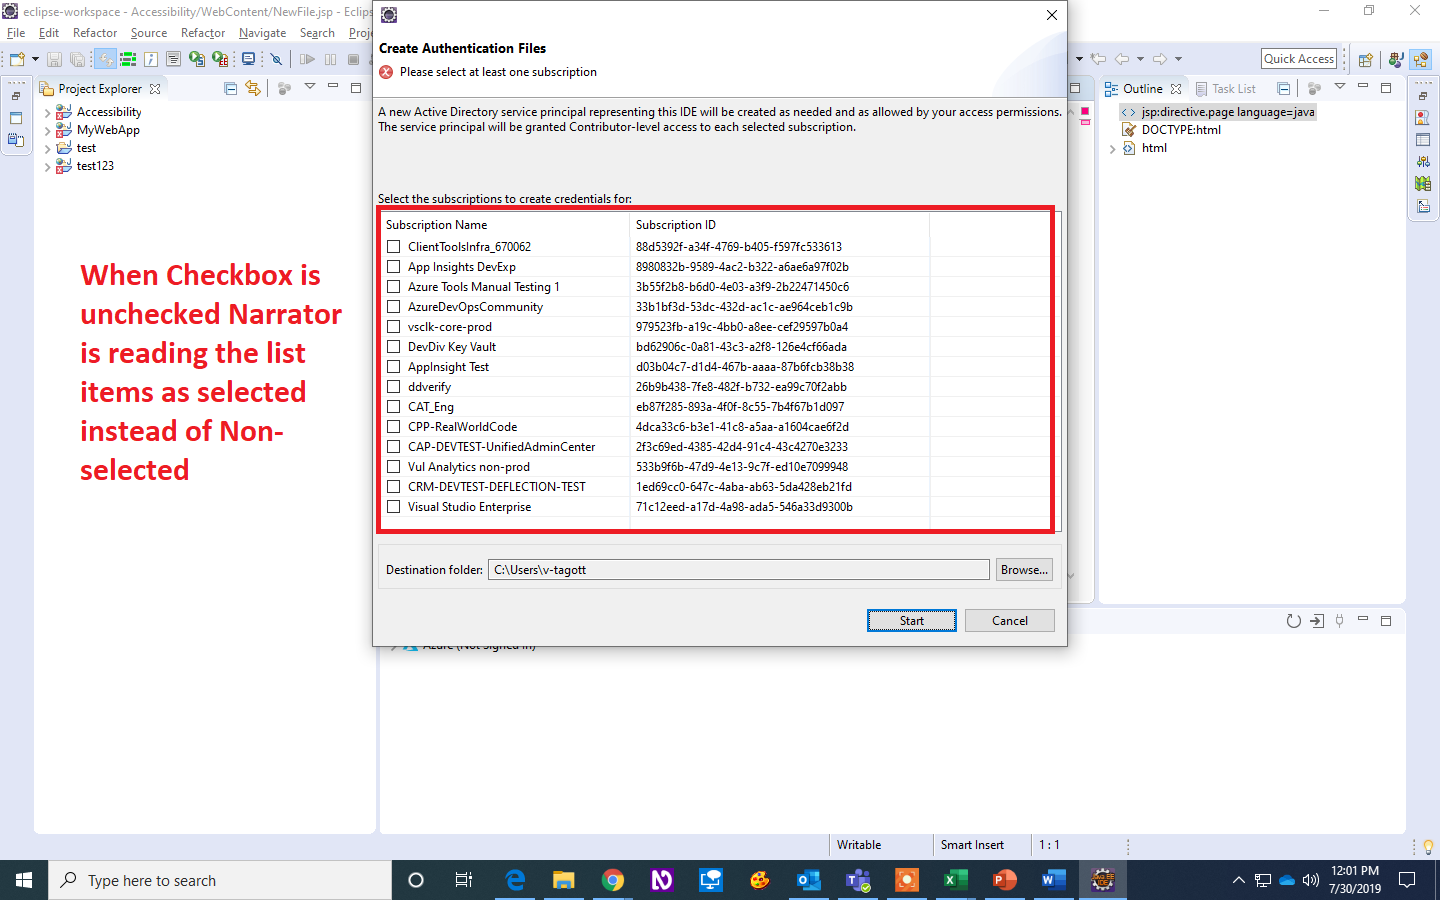Expand the Accessibility project node
Image resolution: width=1440 pixels, height=900 pixels.
[x=48, y=111]
